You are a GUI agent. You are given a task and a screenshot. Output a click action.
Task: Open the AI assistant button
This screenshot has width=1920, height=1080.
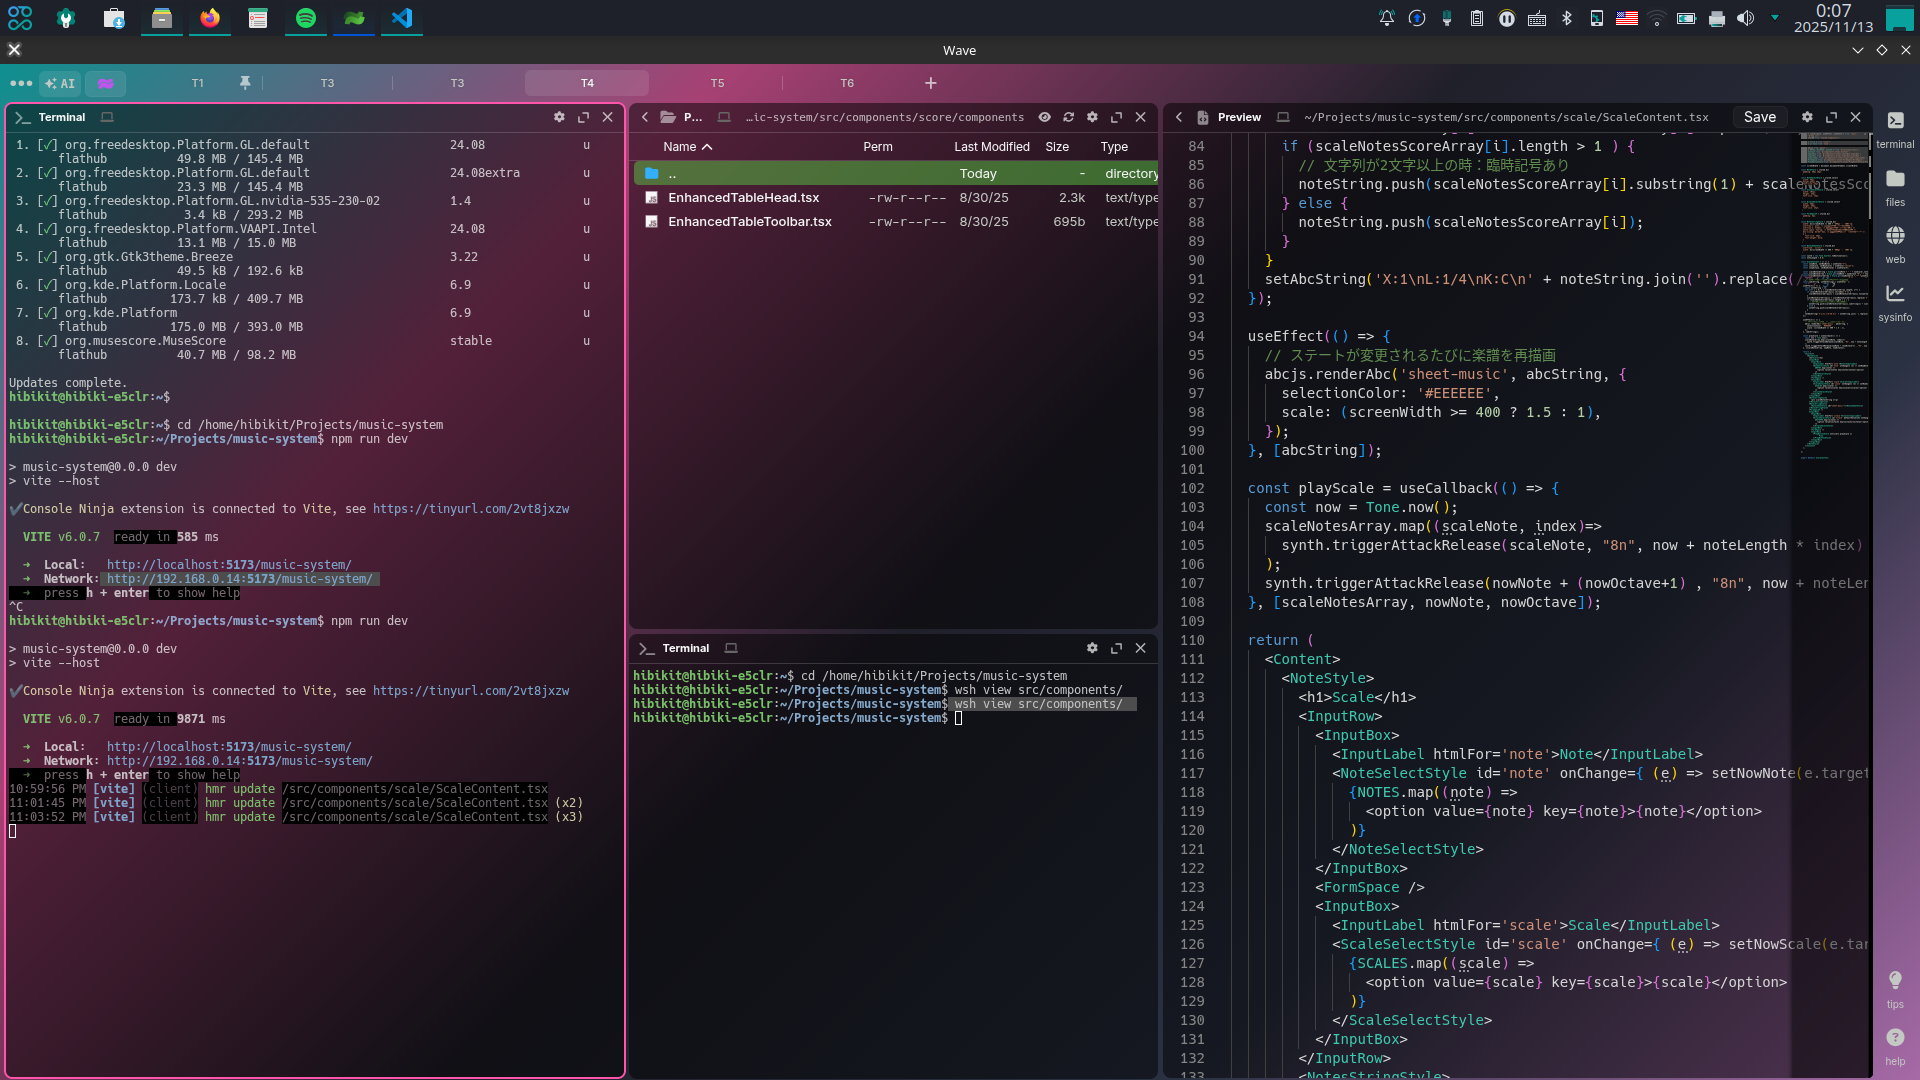click(60, 84)
